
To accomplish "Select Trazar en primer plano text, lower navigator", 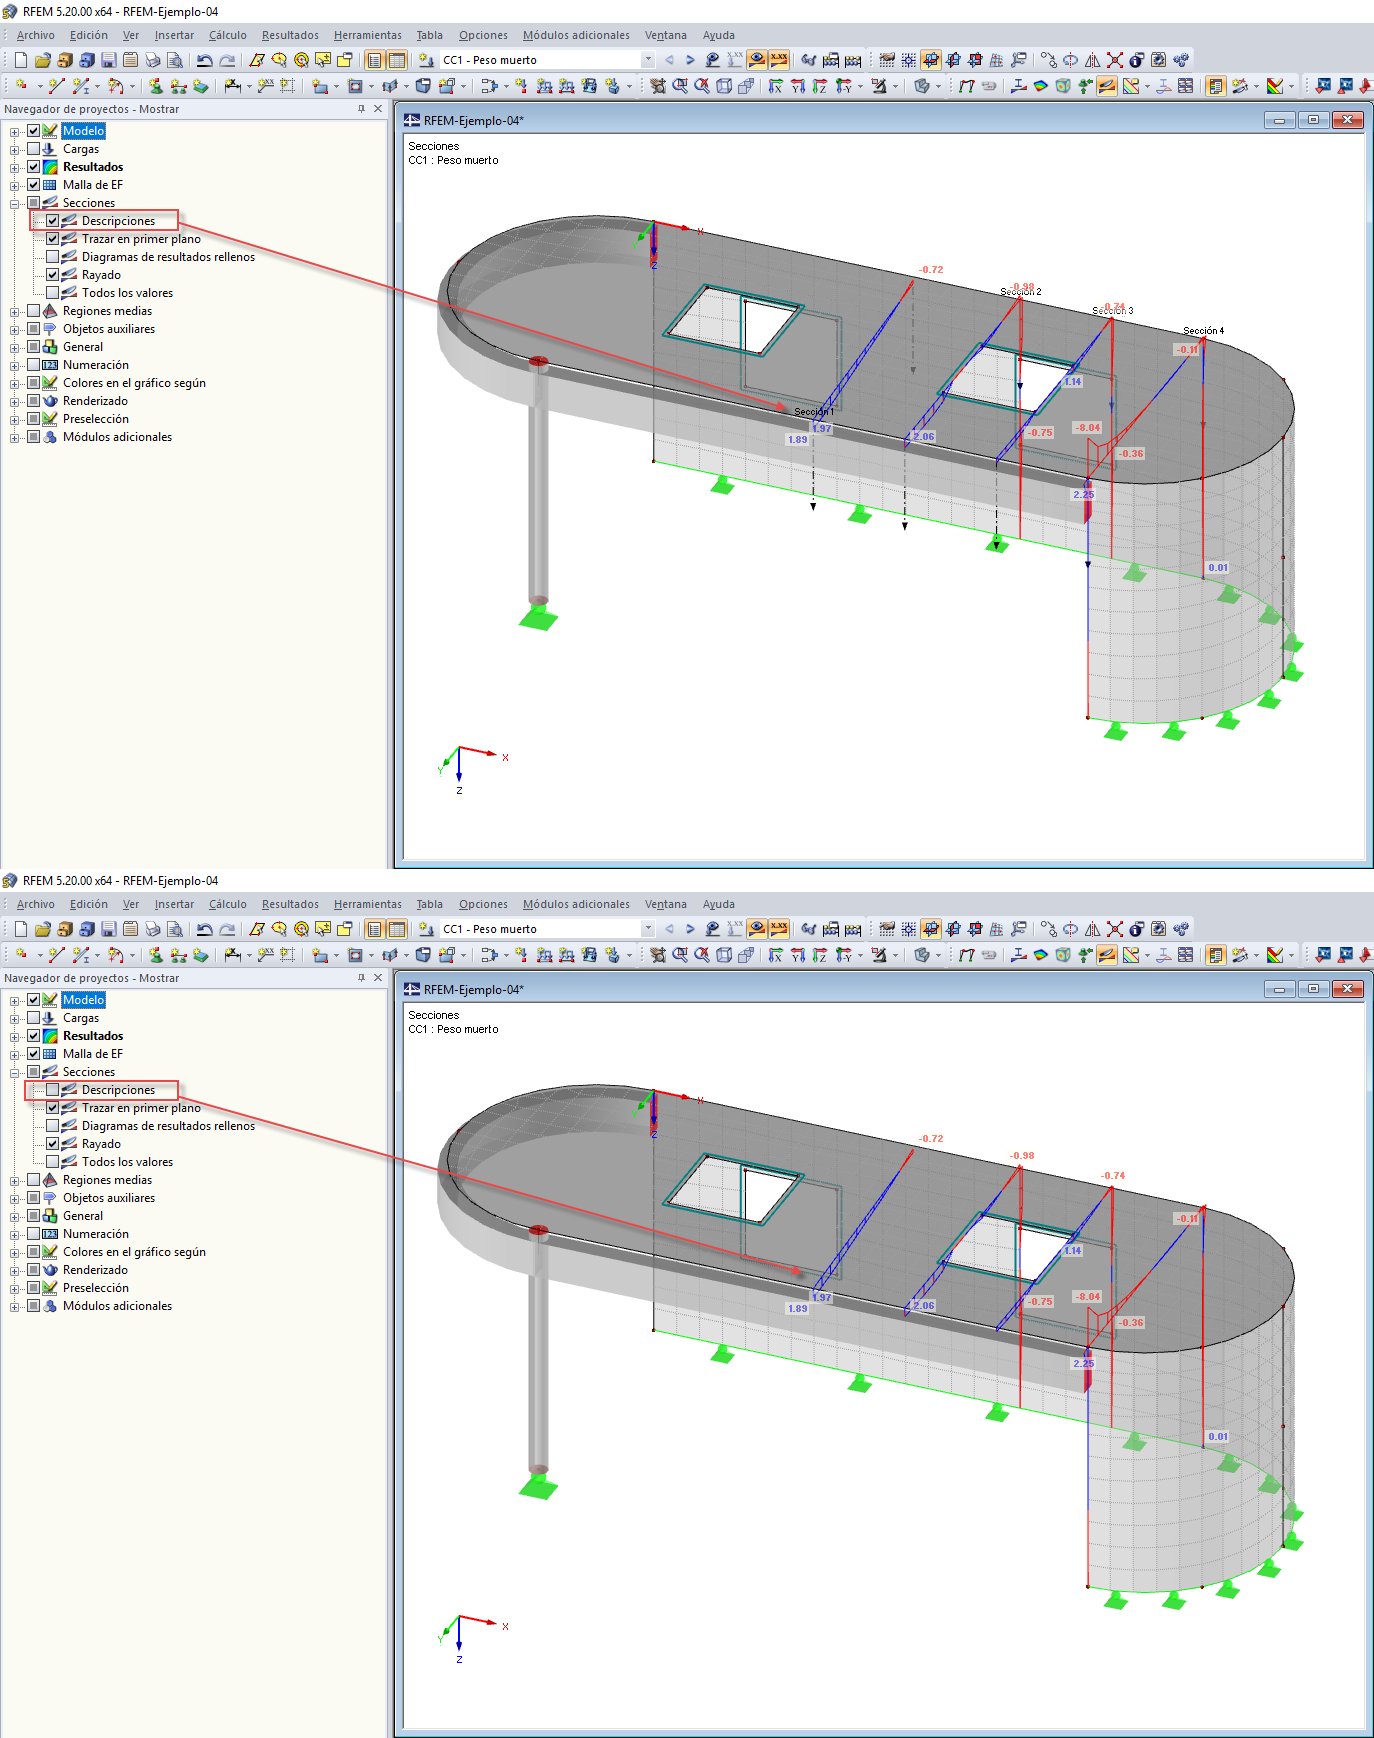I will pyautogui.click(x=141, y=1108).
